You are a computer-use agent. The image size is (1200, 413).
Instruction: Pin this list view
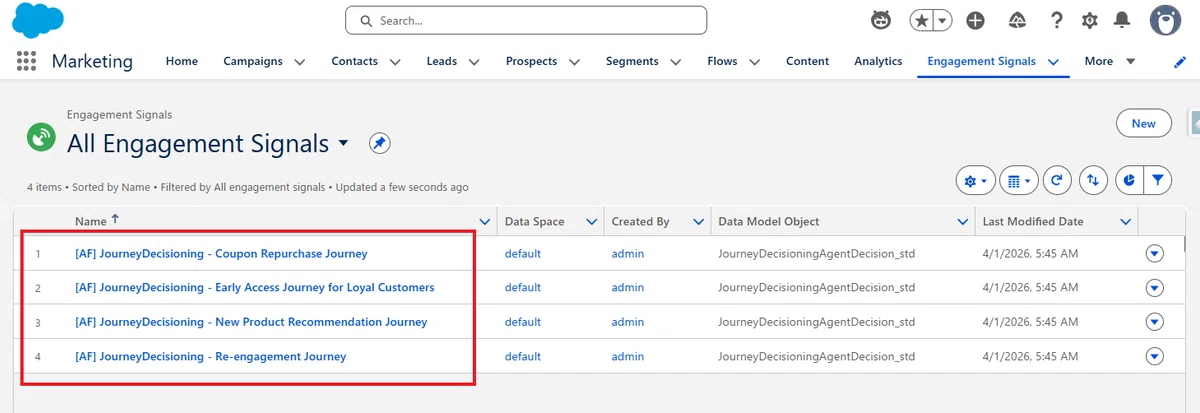[x=379, y=143]
